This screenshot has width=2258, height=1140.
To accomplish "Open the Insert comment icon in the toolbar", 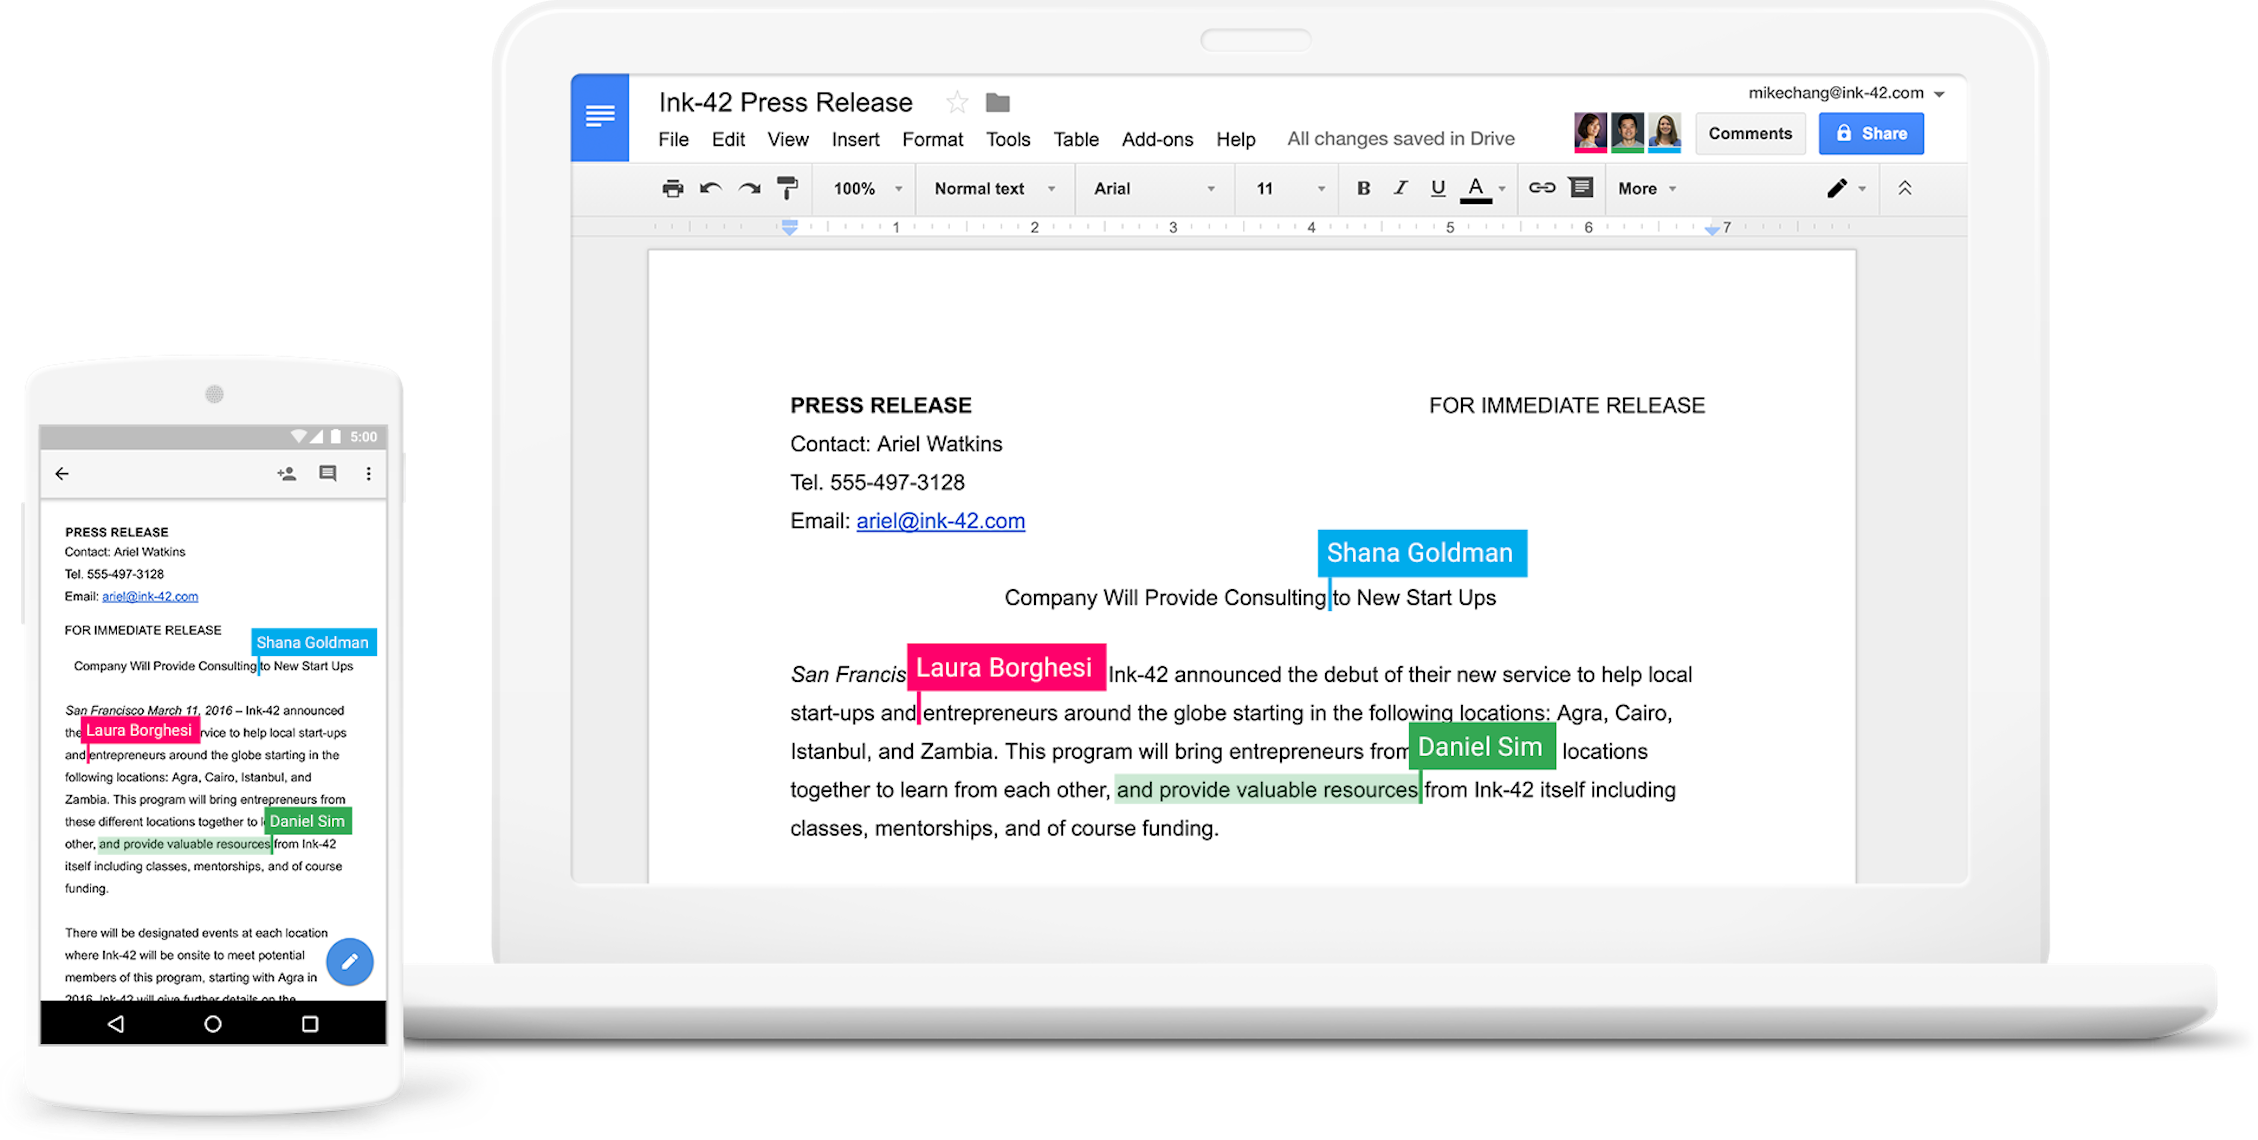I will pos(1580,188).
